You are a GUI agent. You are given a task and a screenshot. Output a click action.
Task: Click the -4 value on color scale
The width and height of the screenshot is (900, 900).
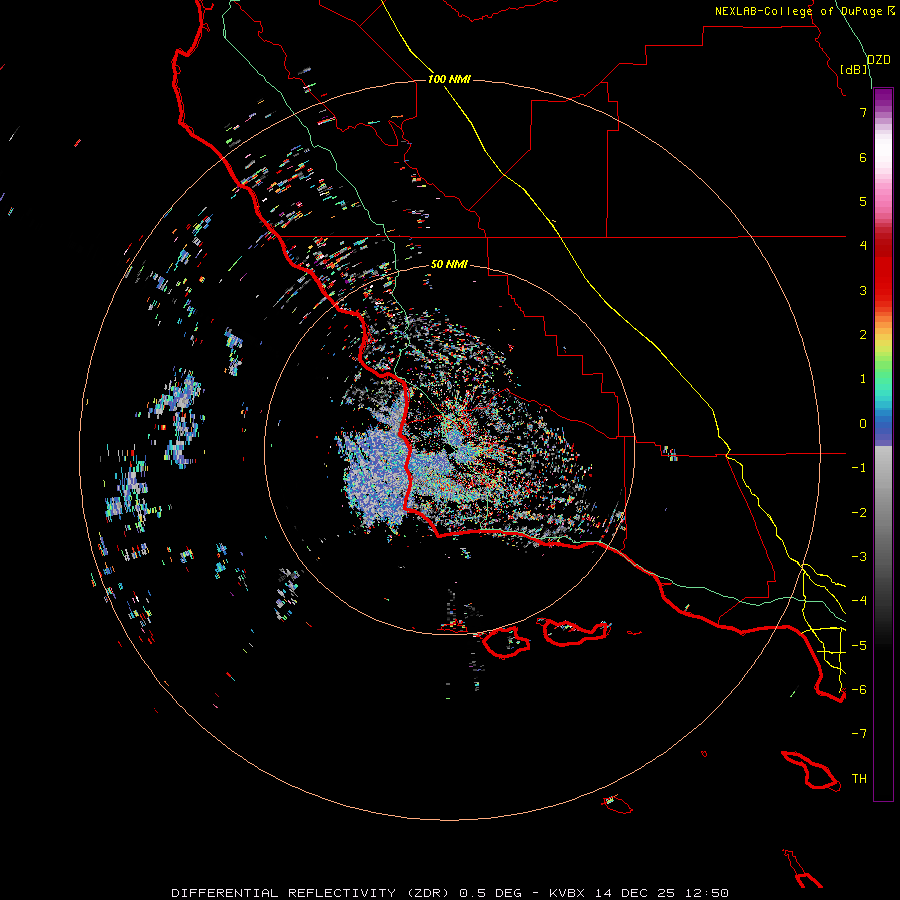(x=859, y=601)
